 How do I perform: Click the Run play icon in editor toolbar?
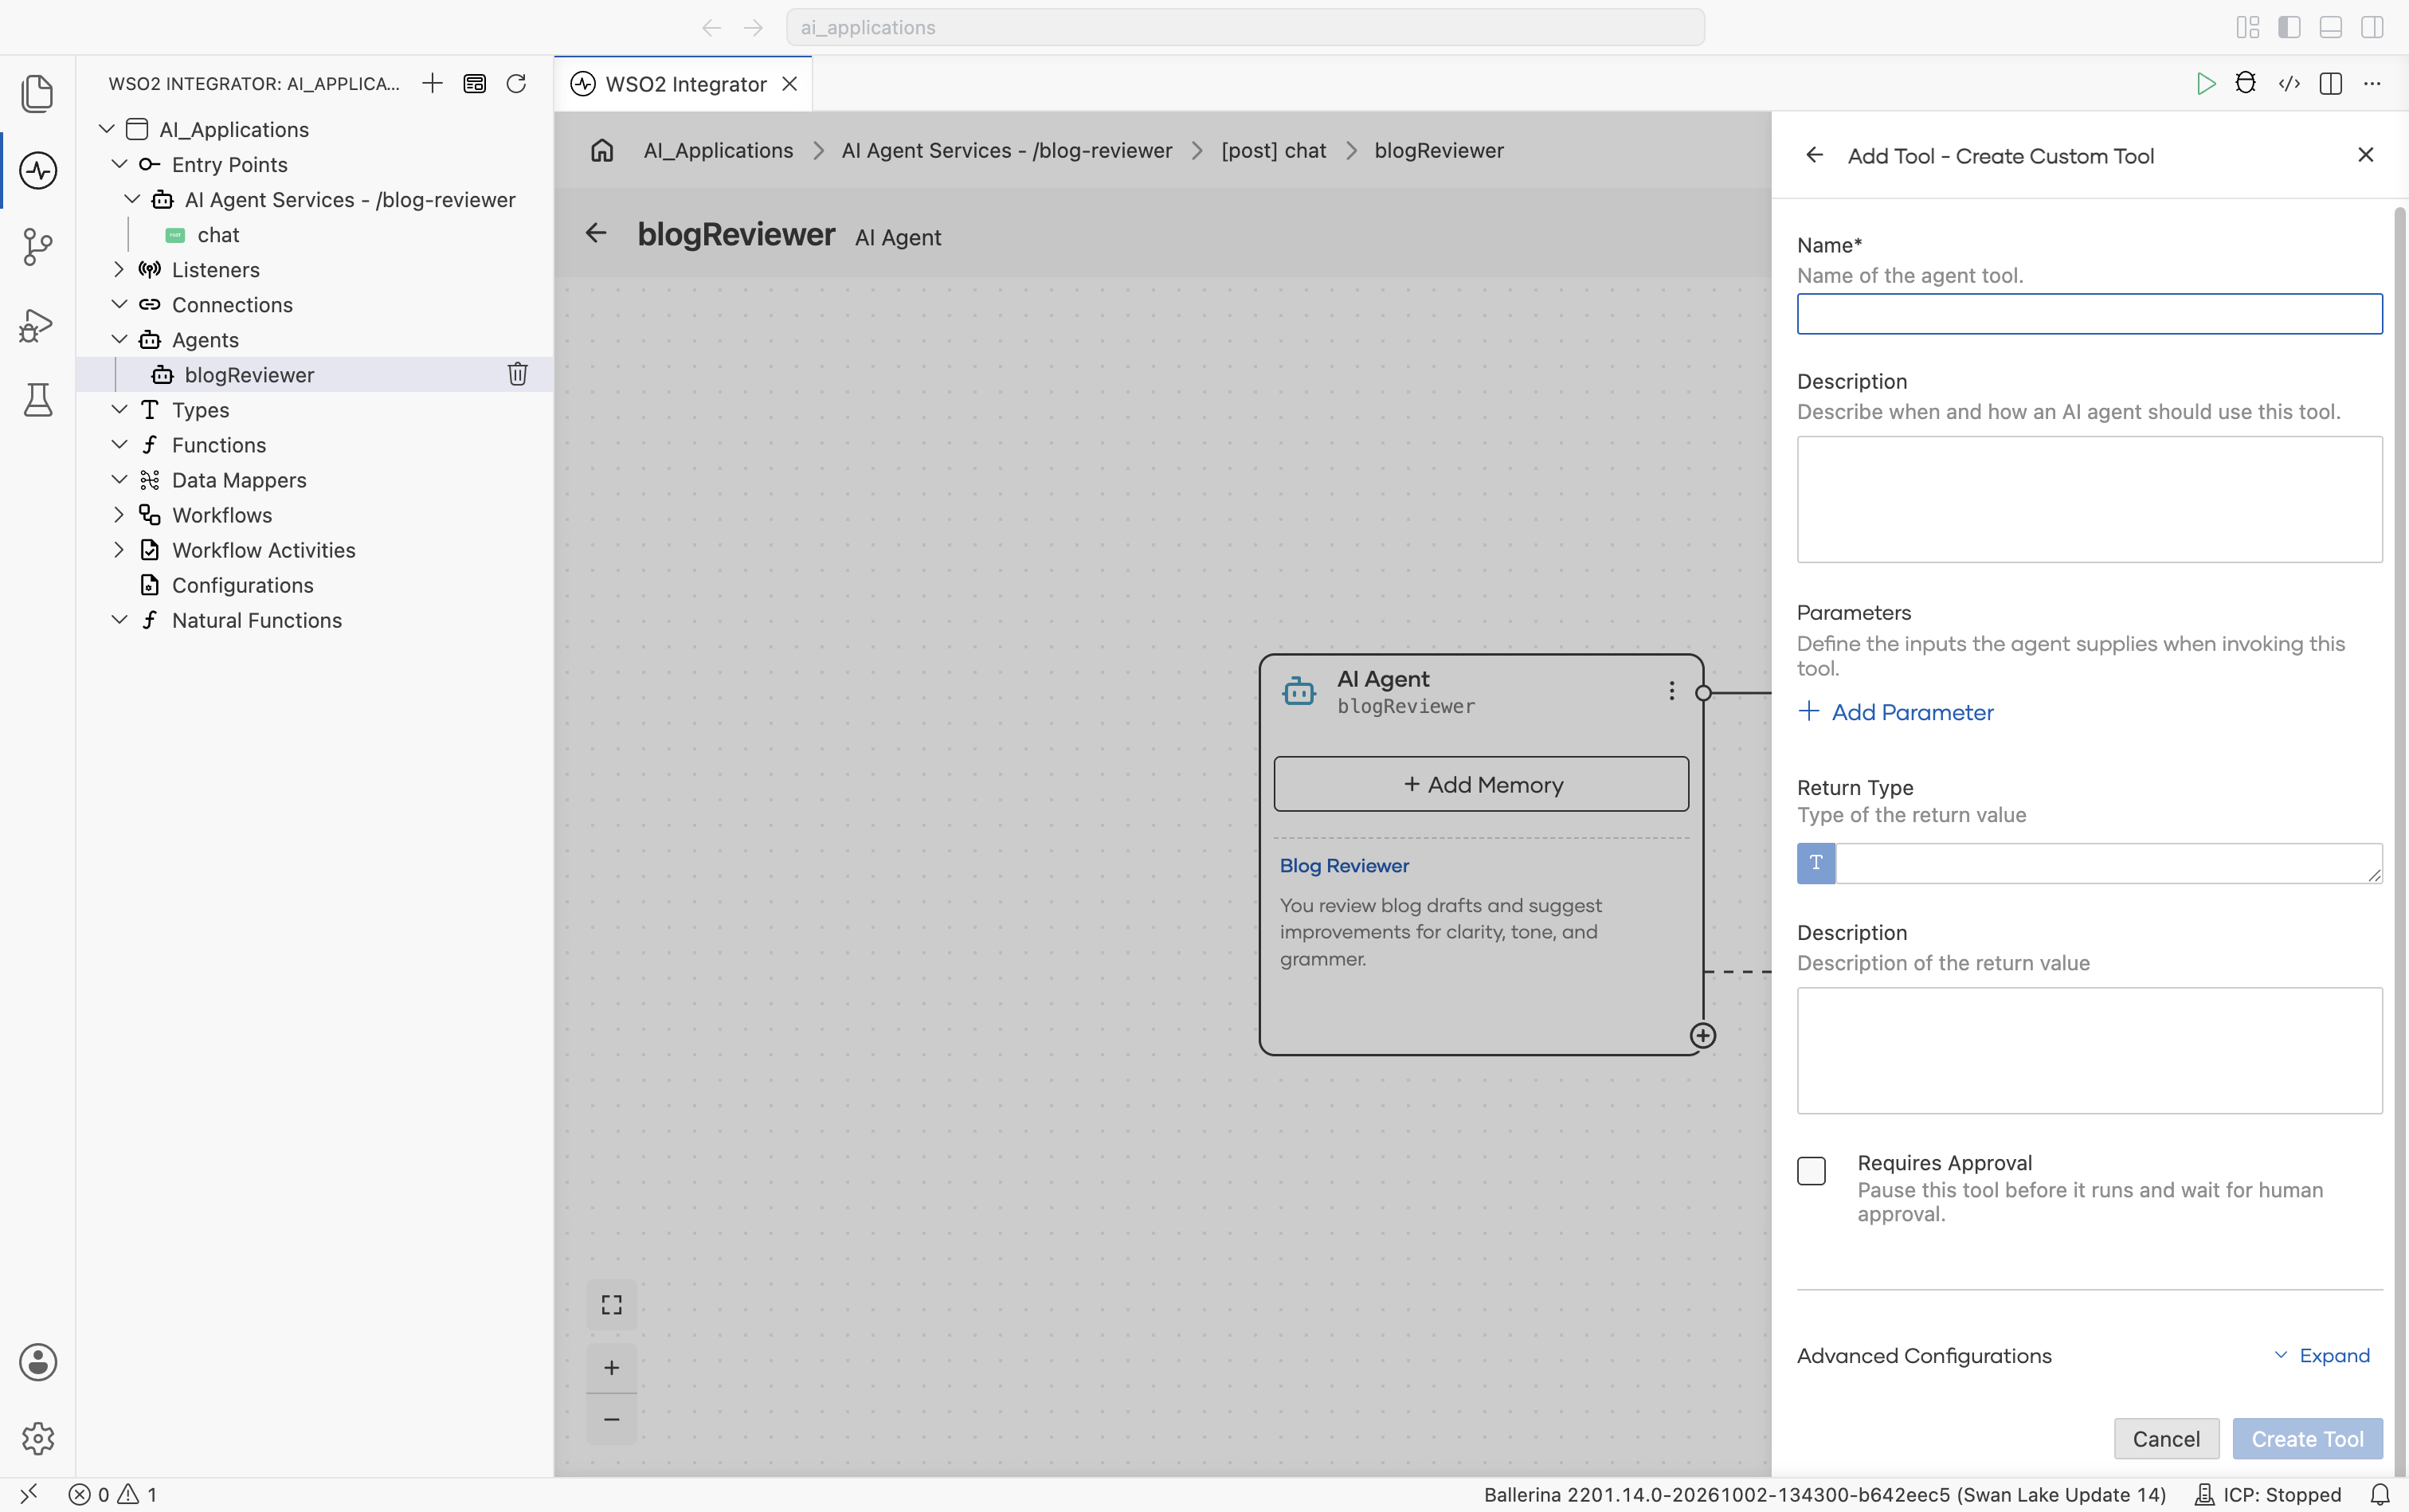pos(2205,84)
